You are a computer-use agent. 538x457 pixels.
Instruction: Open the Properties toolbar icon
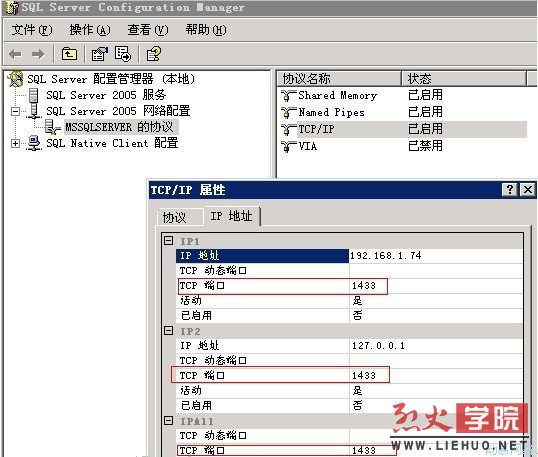pos(100,54)
